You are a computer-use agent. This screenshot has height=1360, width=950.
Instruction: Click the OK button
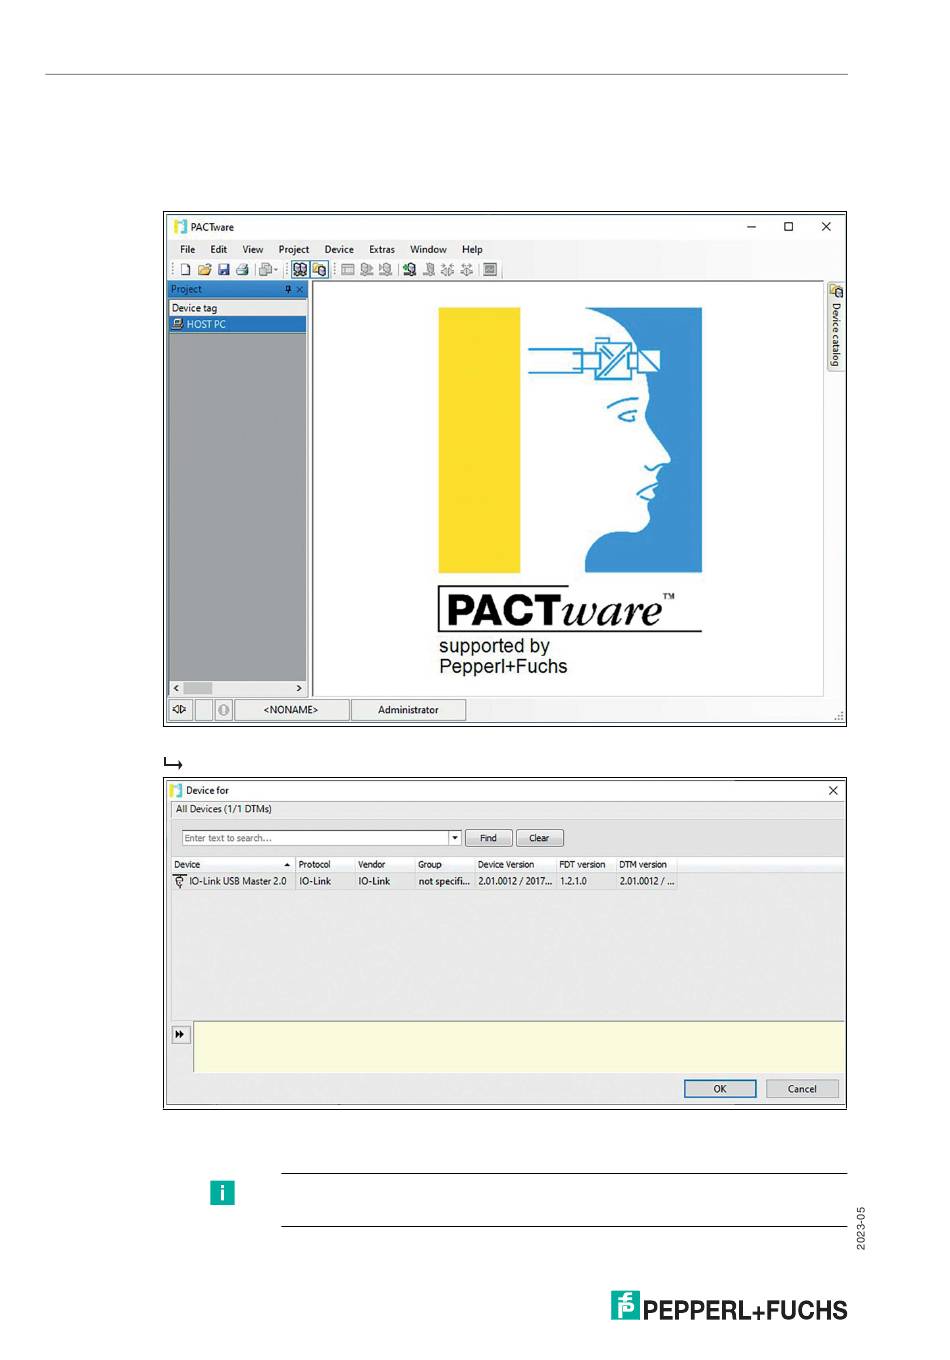(x=720, y=1089)
